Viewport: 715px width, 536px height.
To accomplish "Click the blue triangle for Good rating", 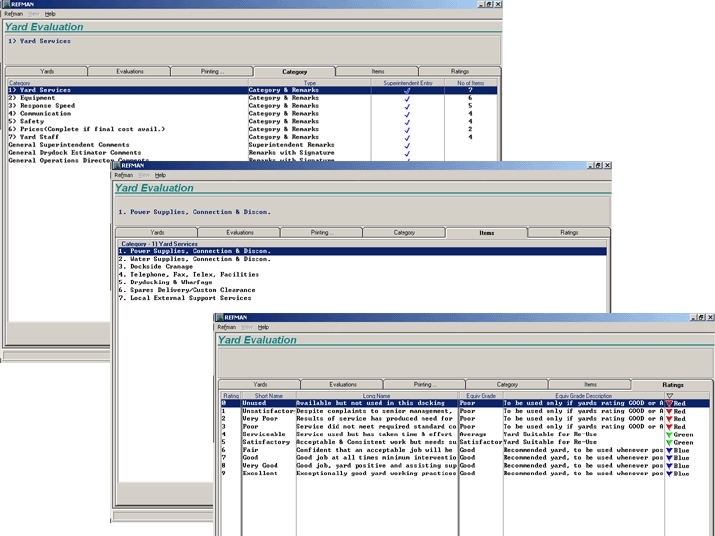I will [669, 458].
